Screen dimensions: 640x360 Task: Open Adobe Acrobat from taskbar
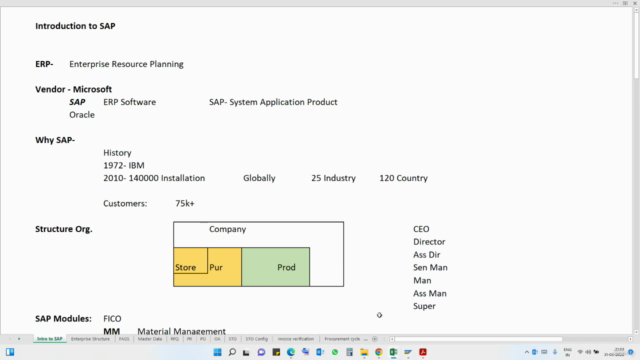pos(423,352)
